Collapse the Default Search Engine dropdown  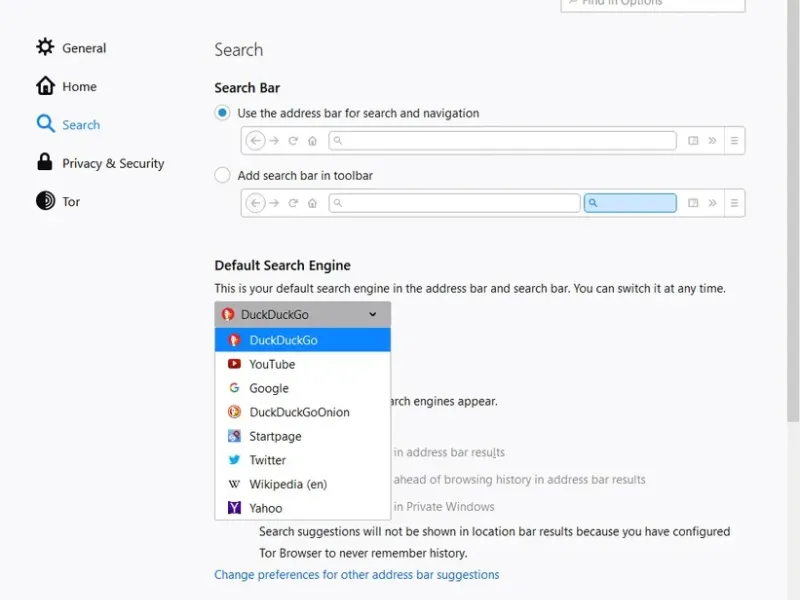coord(302,314)
